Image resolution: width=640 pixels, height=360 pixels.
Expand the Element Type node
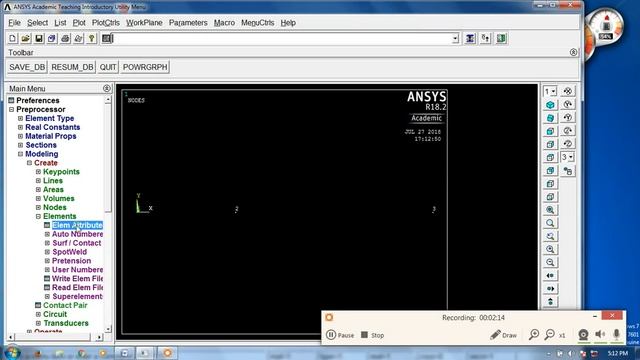pyautogui.click(x=20, y=118)
